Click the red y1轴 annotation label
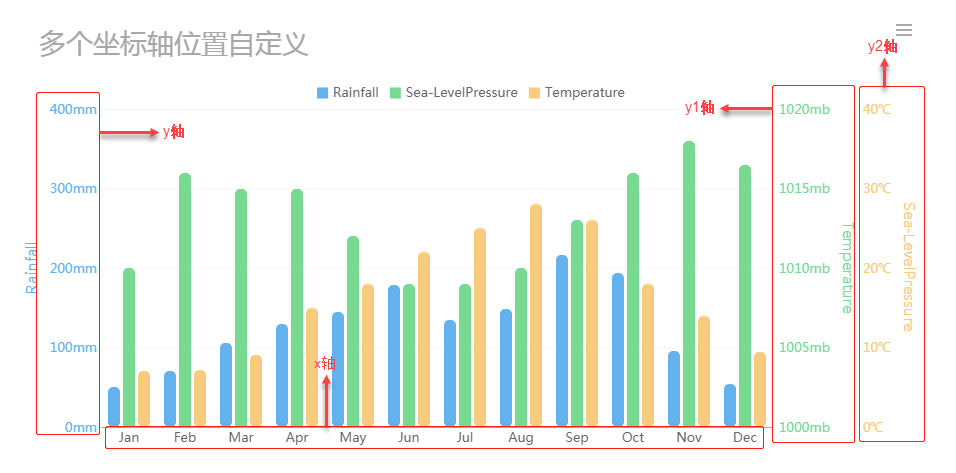Viewport: 956px width, 473px height. pyautogui.click(x=699, y=108)
